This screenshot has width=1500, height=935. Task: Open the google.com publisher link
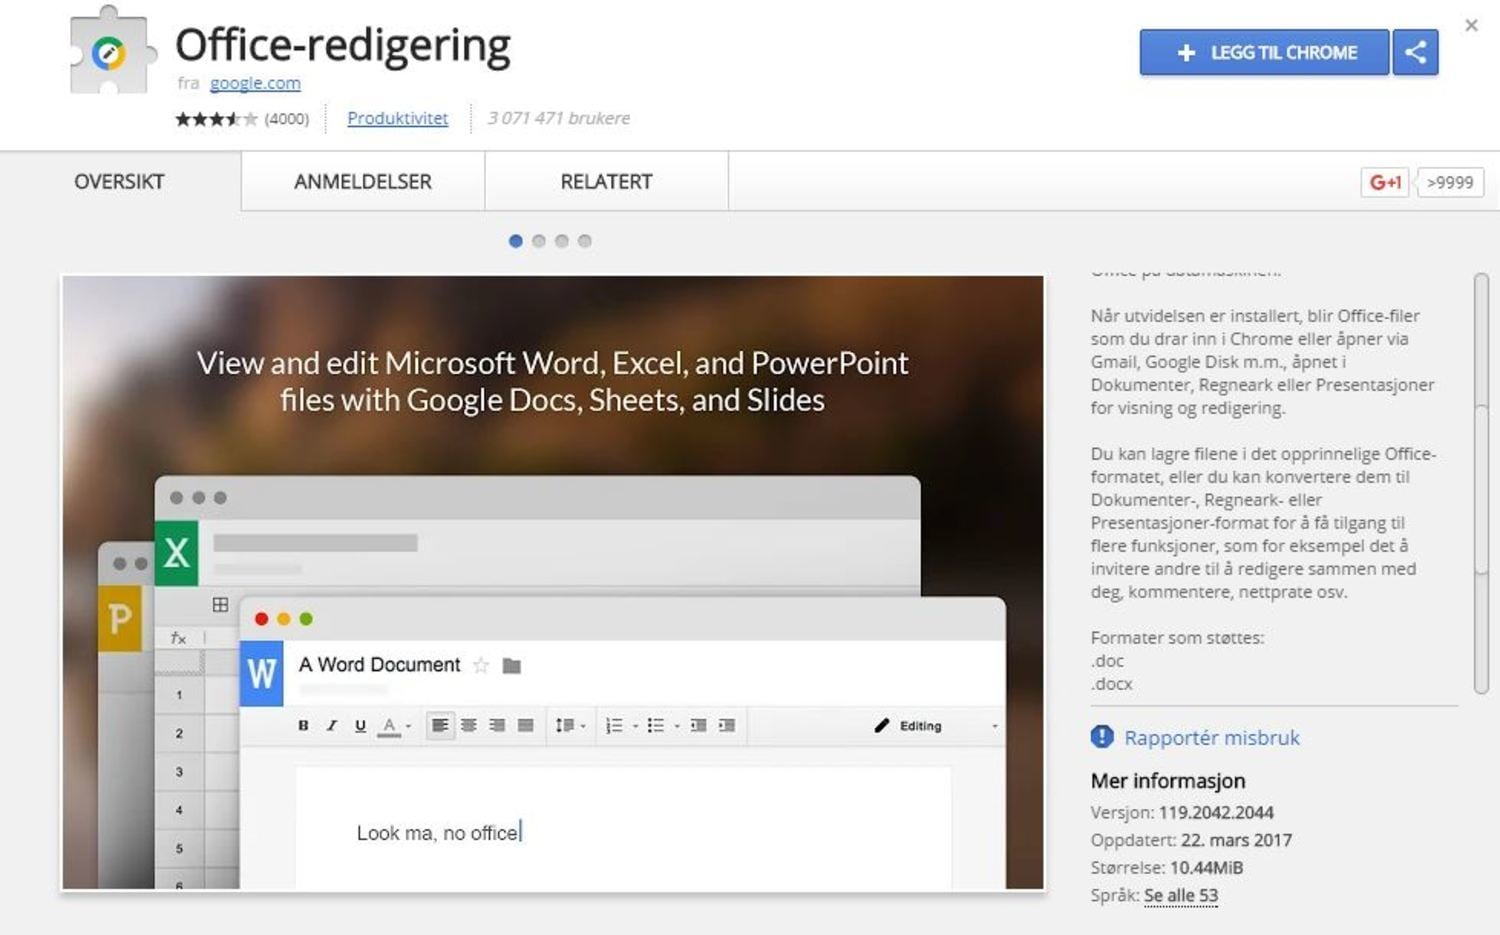coord(255,83)
